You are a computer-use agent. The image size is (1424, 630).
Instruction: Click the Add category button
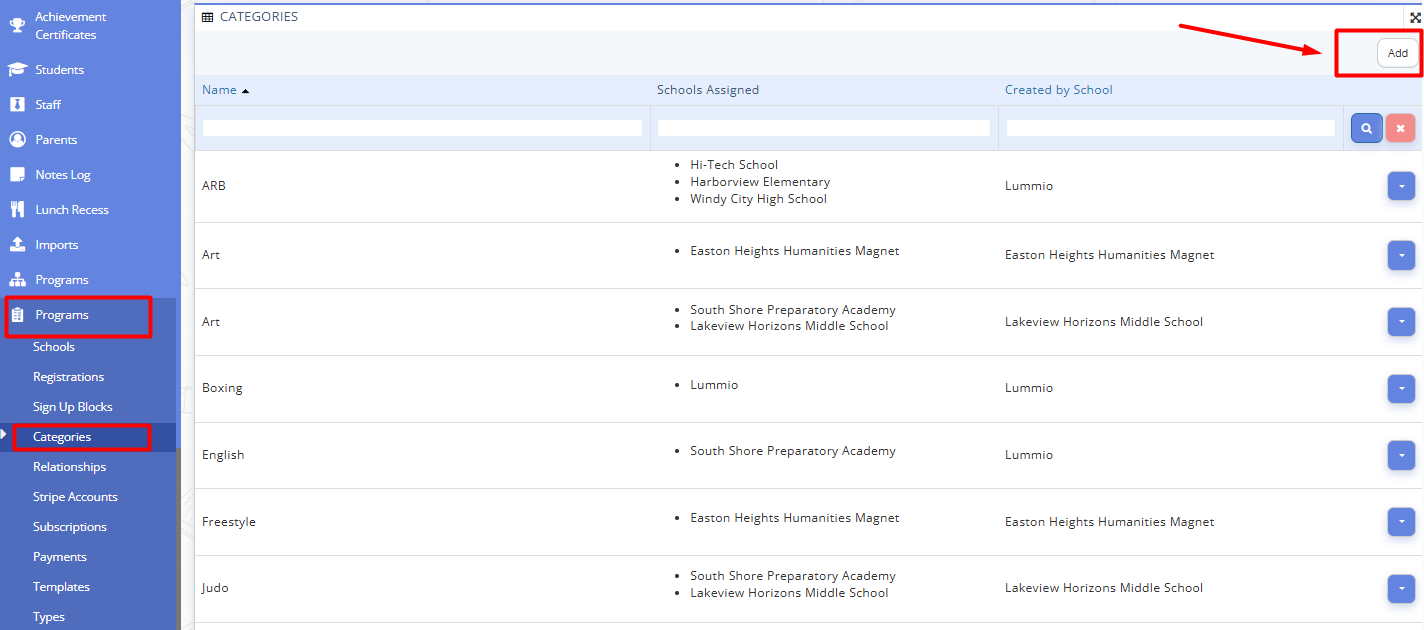[1397, 53]
